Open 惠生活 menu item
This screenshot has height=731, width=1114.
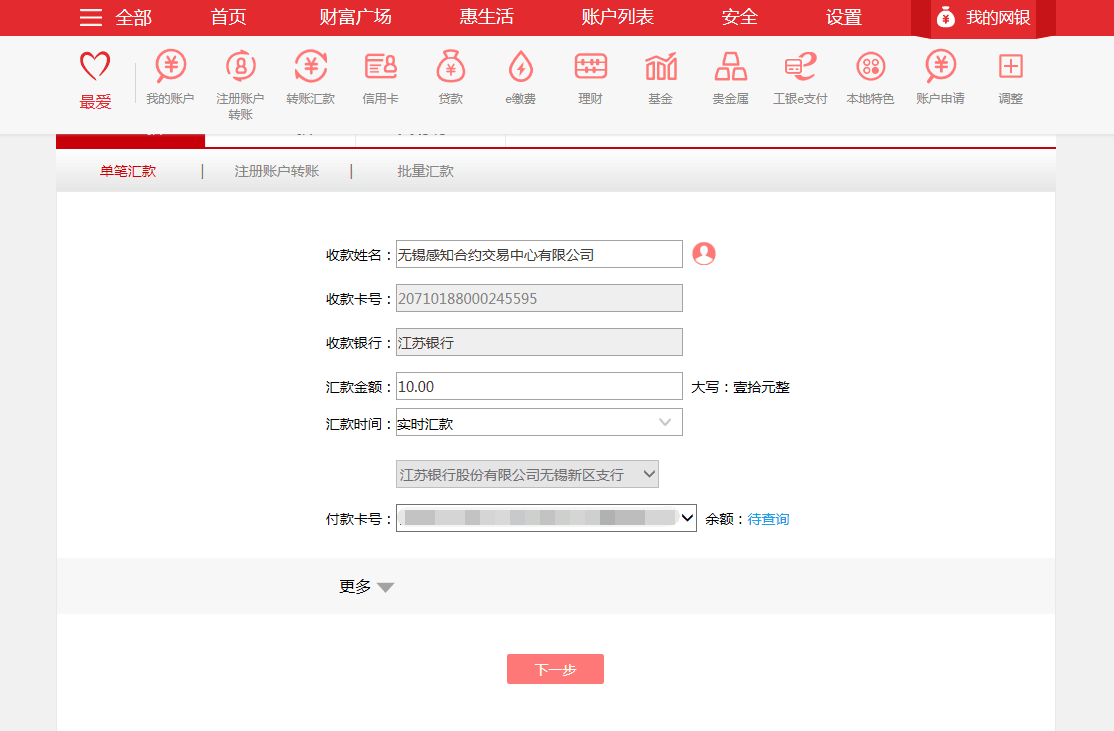pyautogui.click(x=487, y=17)
